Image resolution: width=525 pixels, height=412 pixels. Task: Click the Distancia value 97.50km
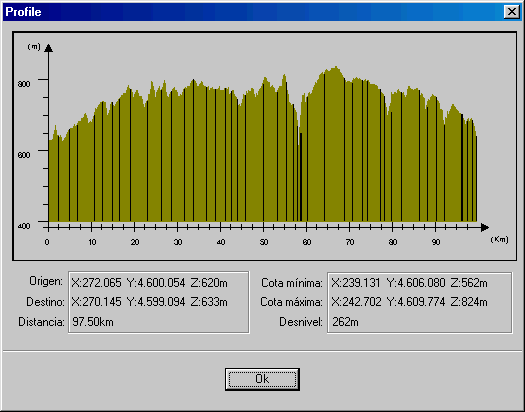(x=93, y=322)
